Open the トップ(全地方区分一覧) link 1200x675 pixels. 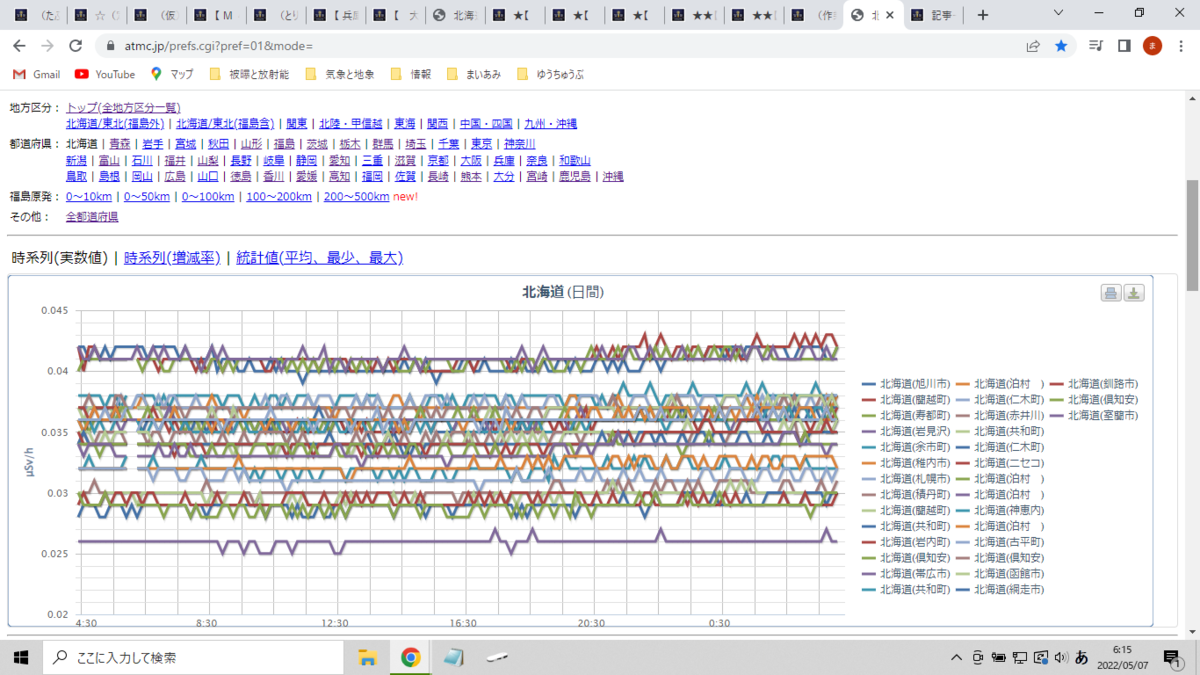(x=123, y=108)
